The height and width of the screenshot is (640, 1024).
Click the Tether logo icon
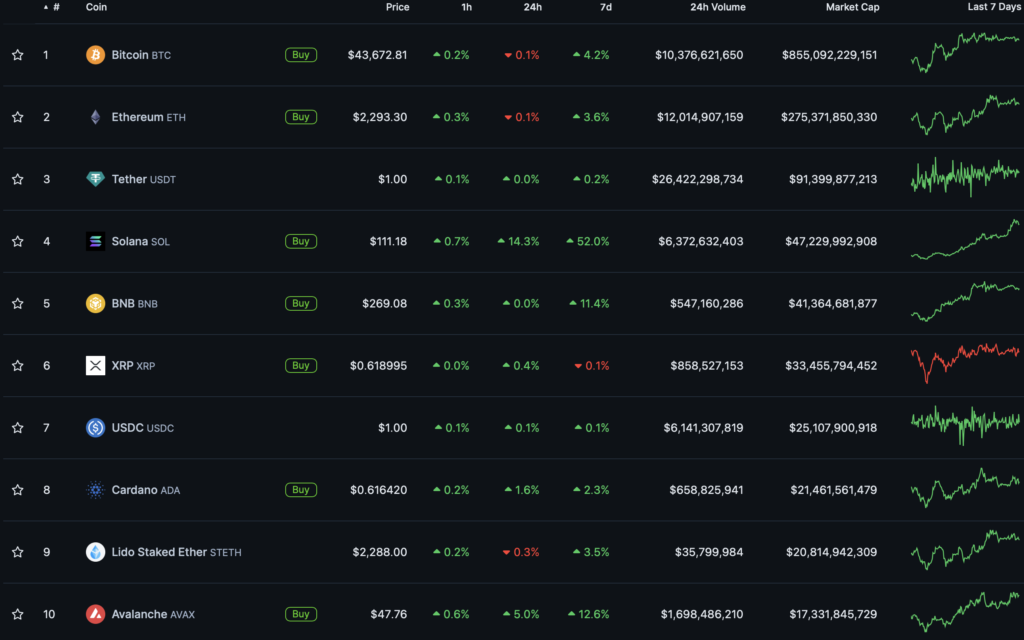tap(95, 179)
